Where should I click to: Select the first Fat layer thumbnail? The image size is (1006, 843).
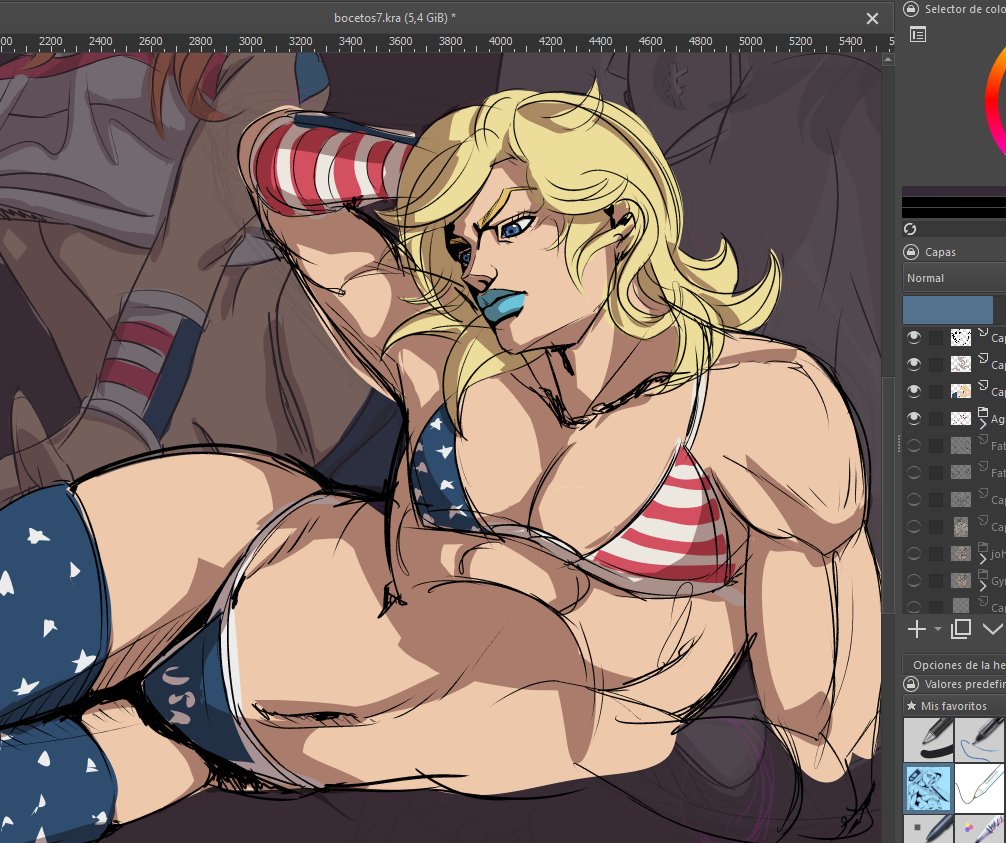click(x=960, y=445)
